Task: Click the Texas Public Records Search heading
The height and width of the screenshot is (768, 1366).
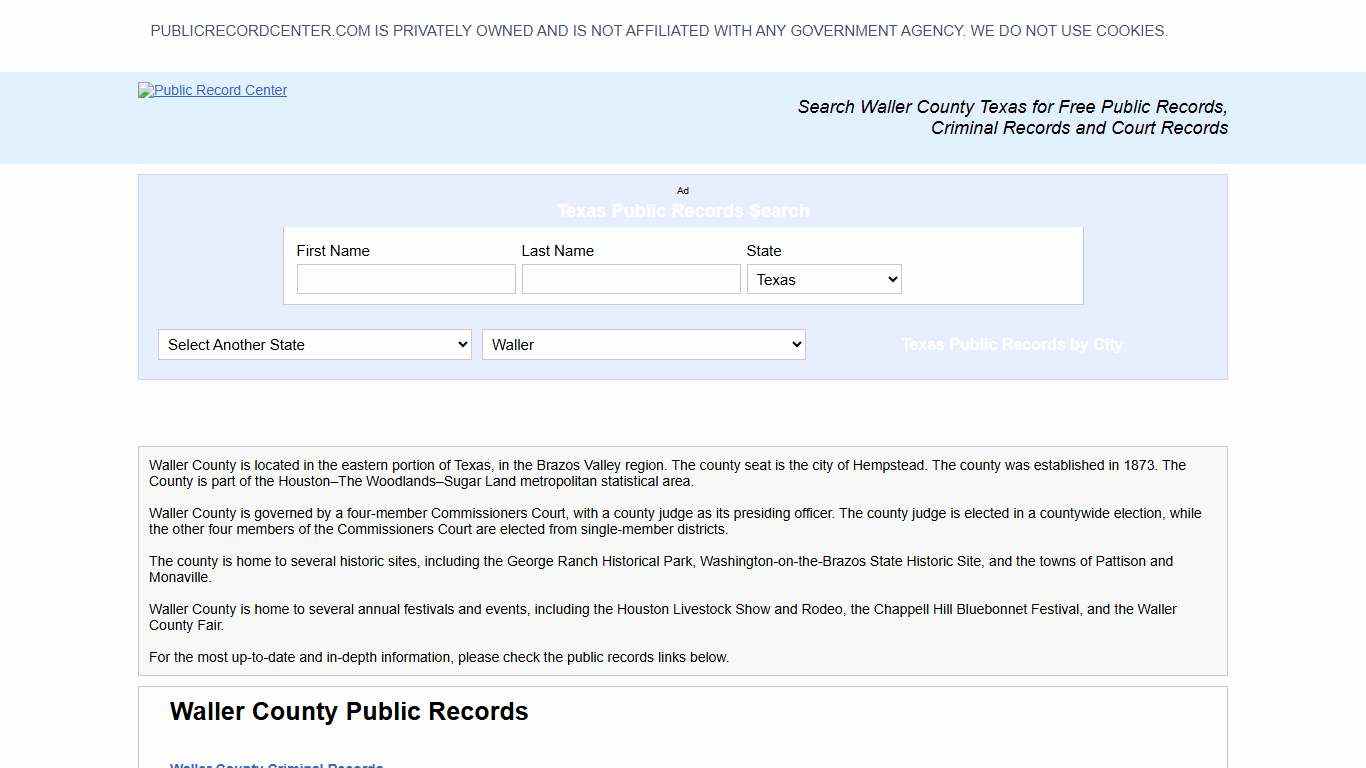Action: (x=683, y=211)
